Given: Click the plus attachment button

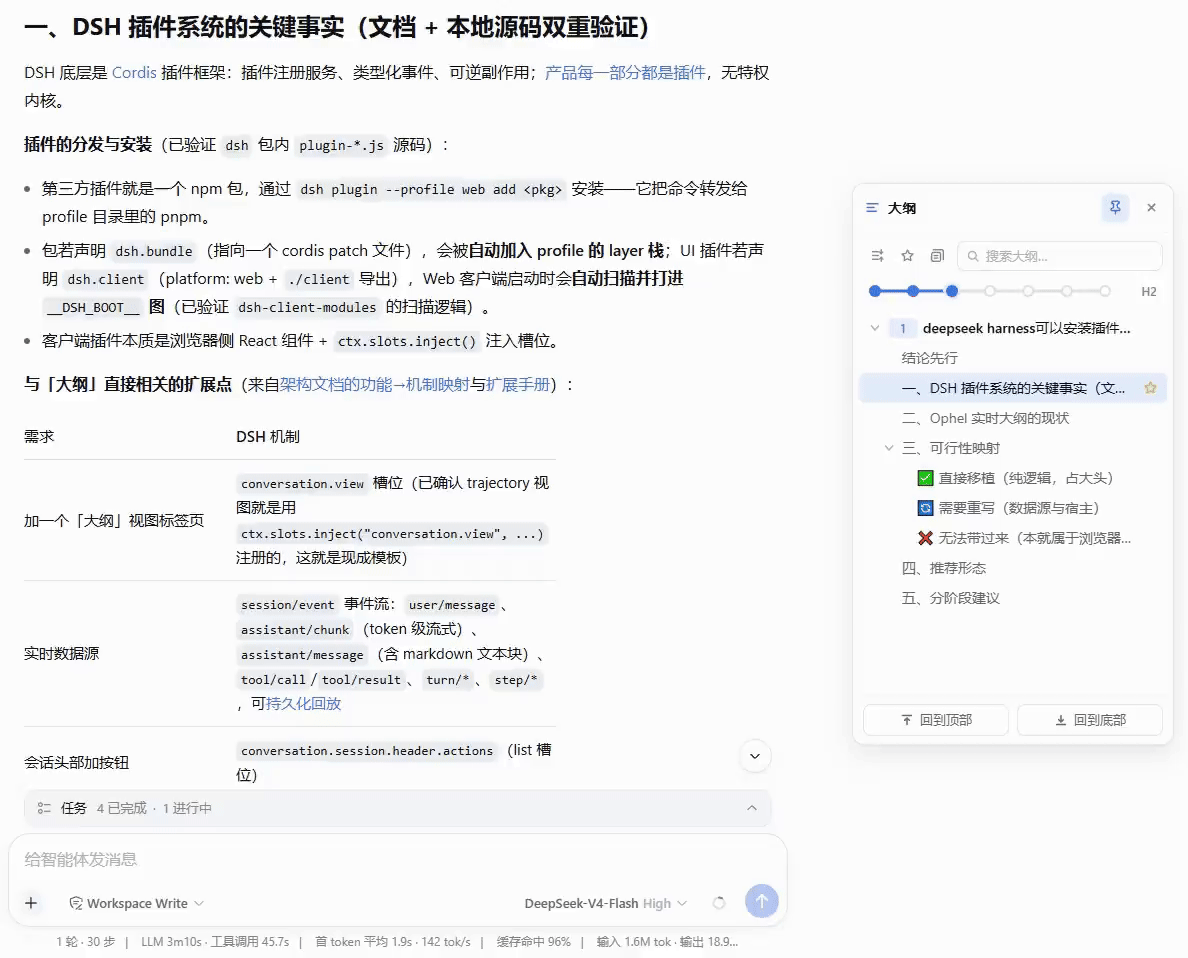Looking at the screenshot, I should (31, 903).
